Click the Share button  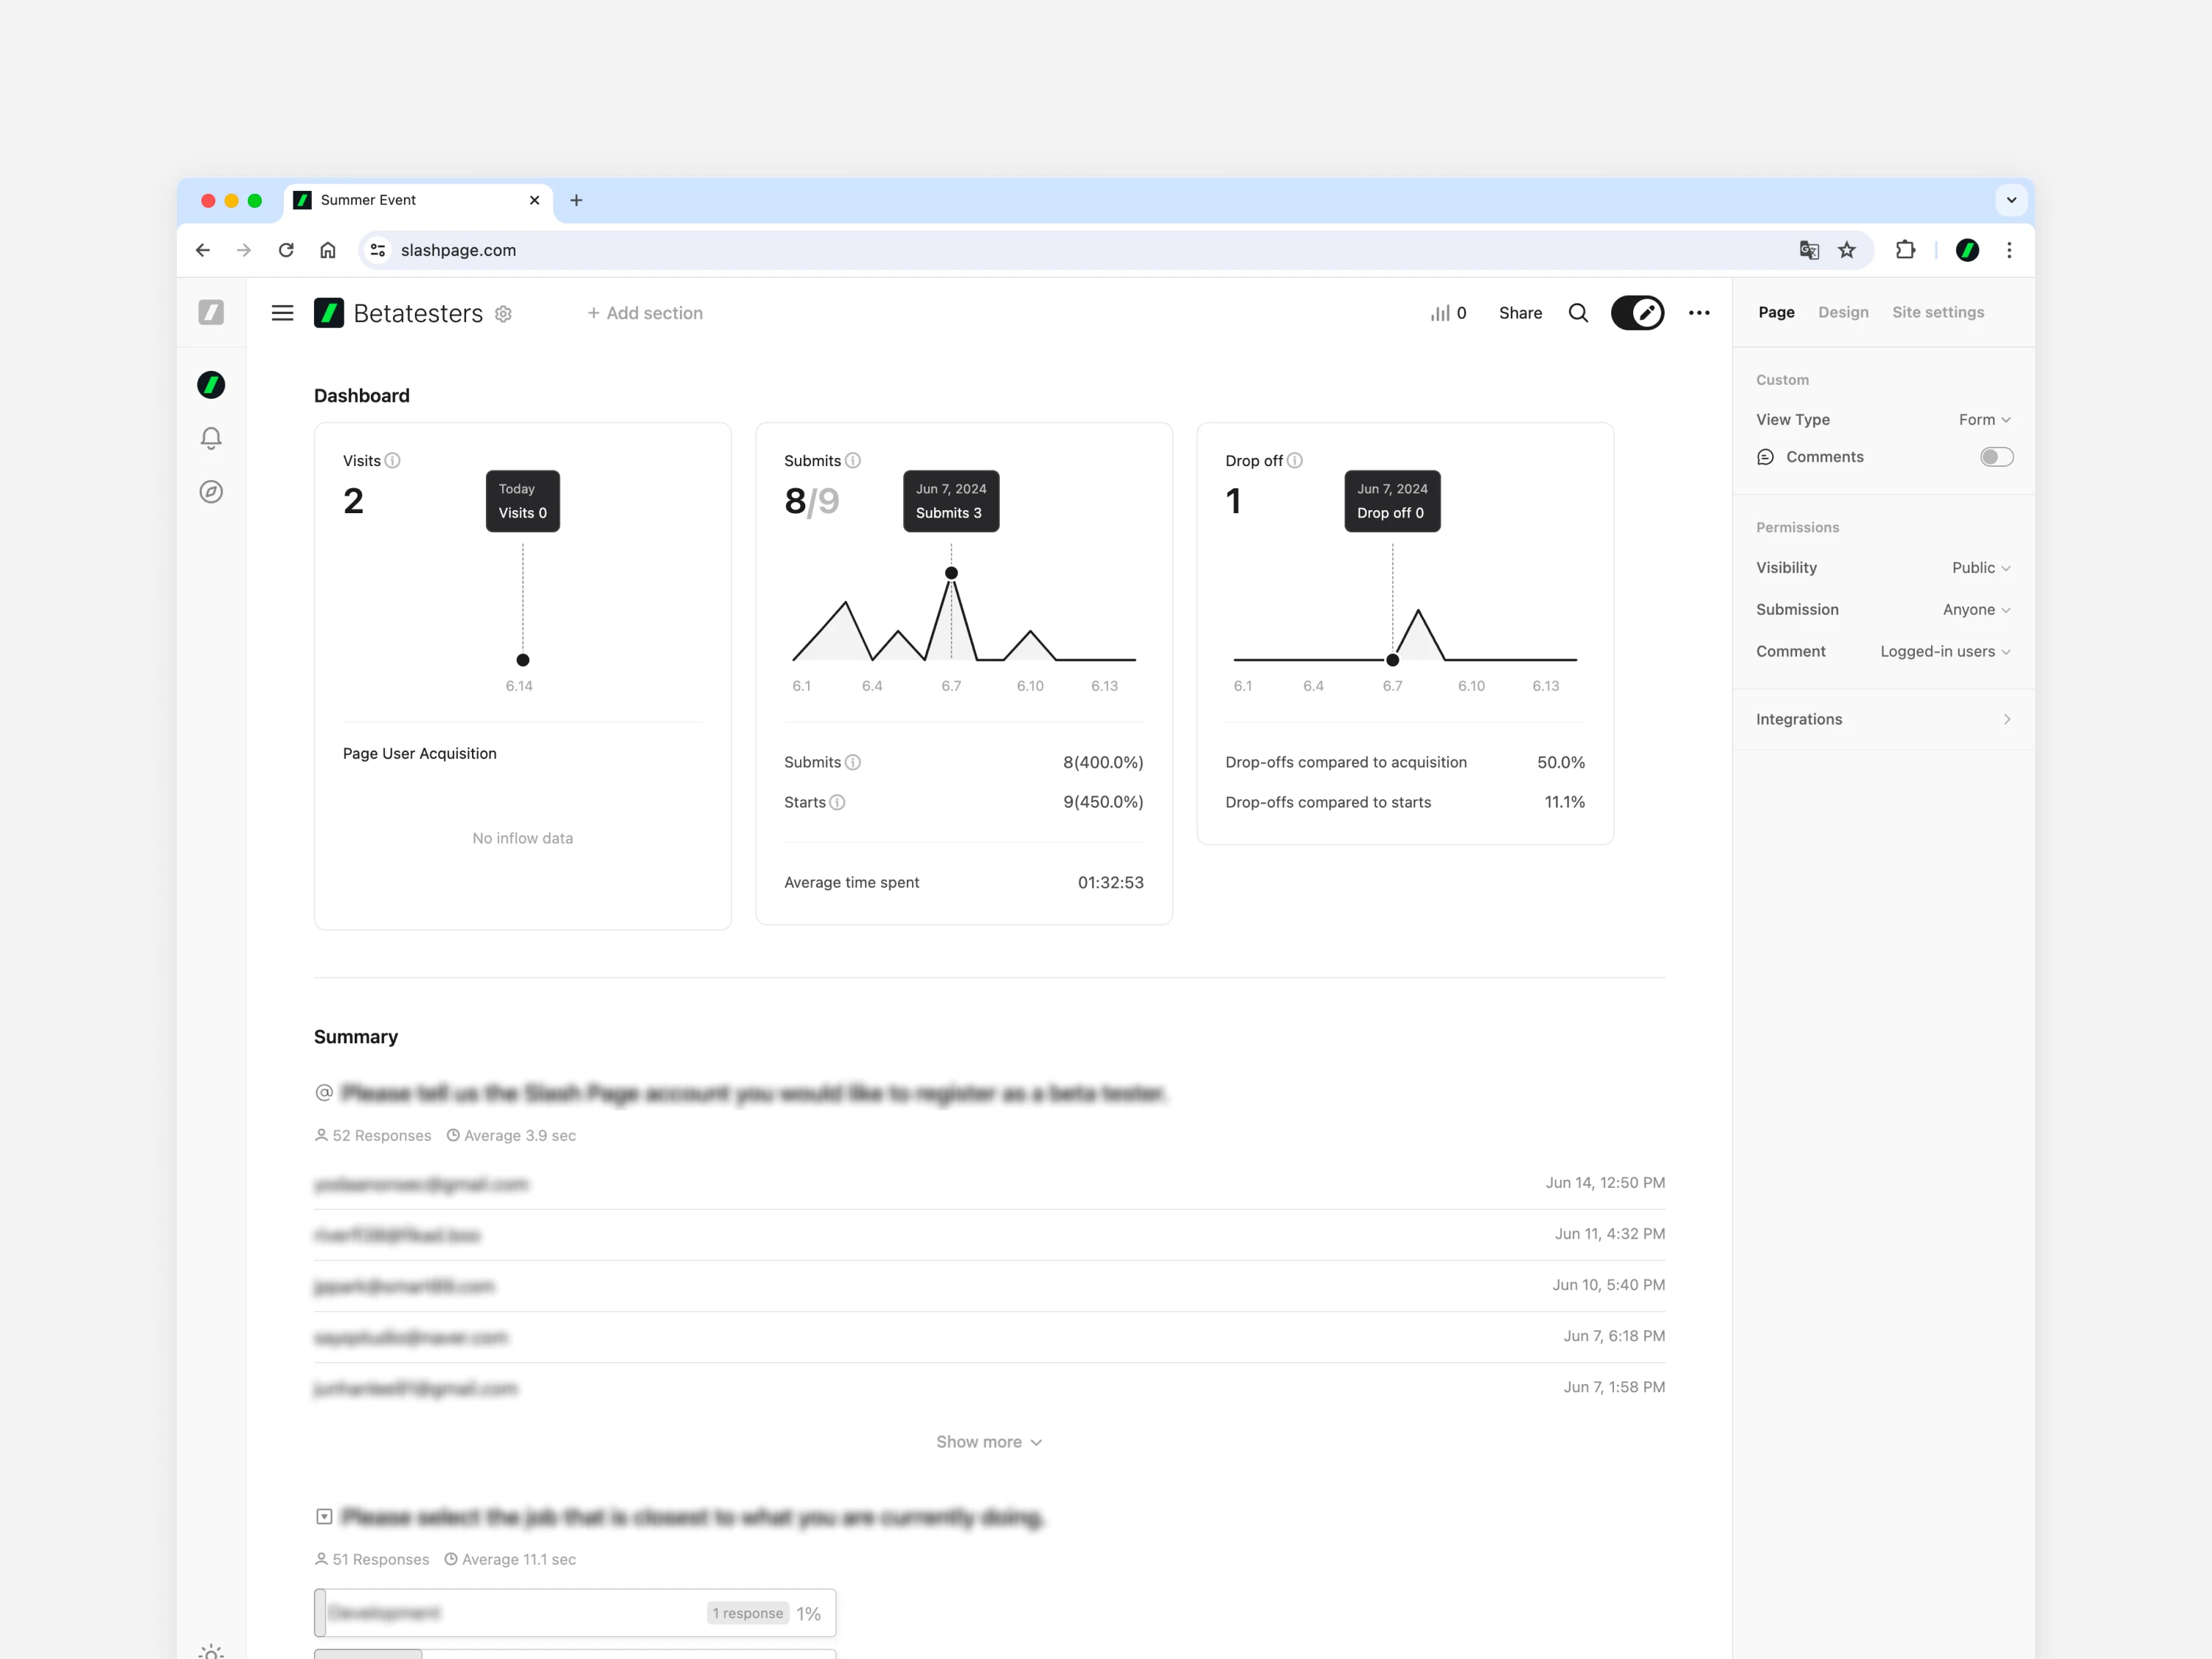point(1520,313)
